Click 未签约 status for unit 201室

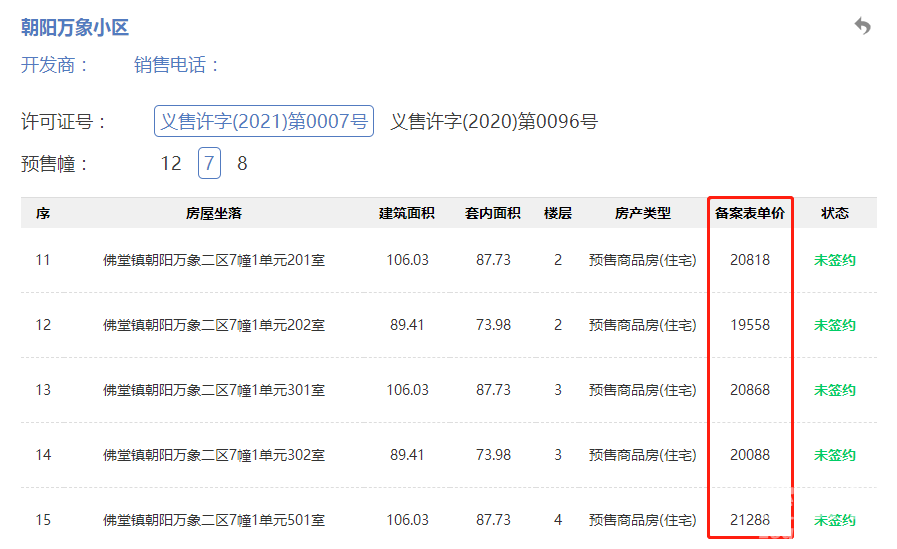[834, 260]
